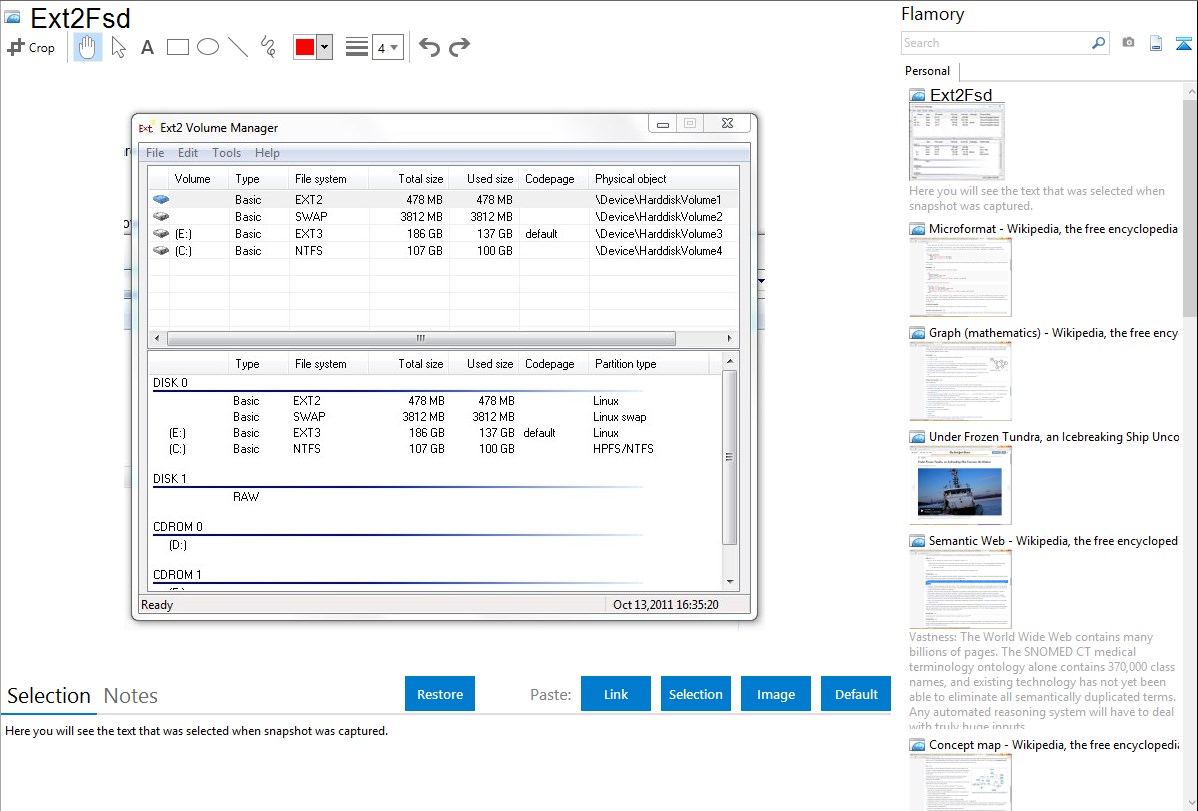Click the Semantic Web snapshot title
This screenshot has width=1198, height=811.
coord(1053,540)
